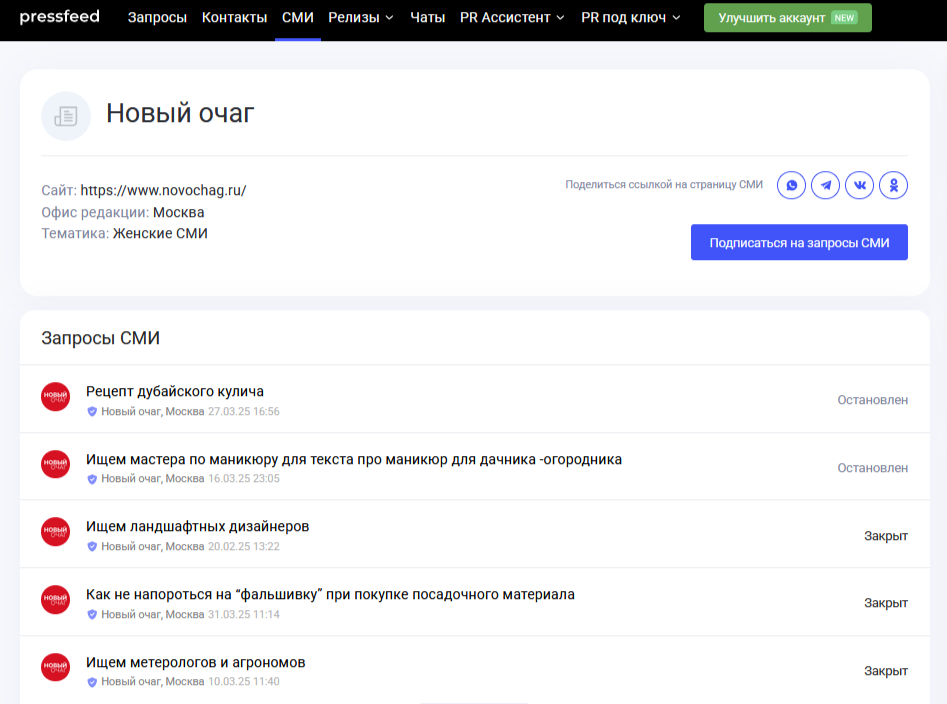
Task: Open the СМИ tab
Action: coord(298,18)
